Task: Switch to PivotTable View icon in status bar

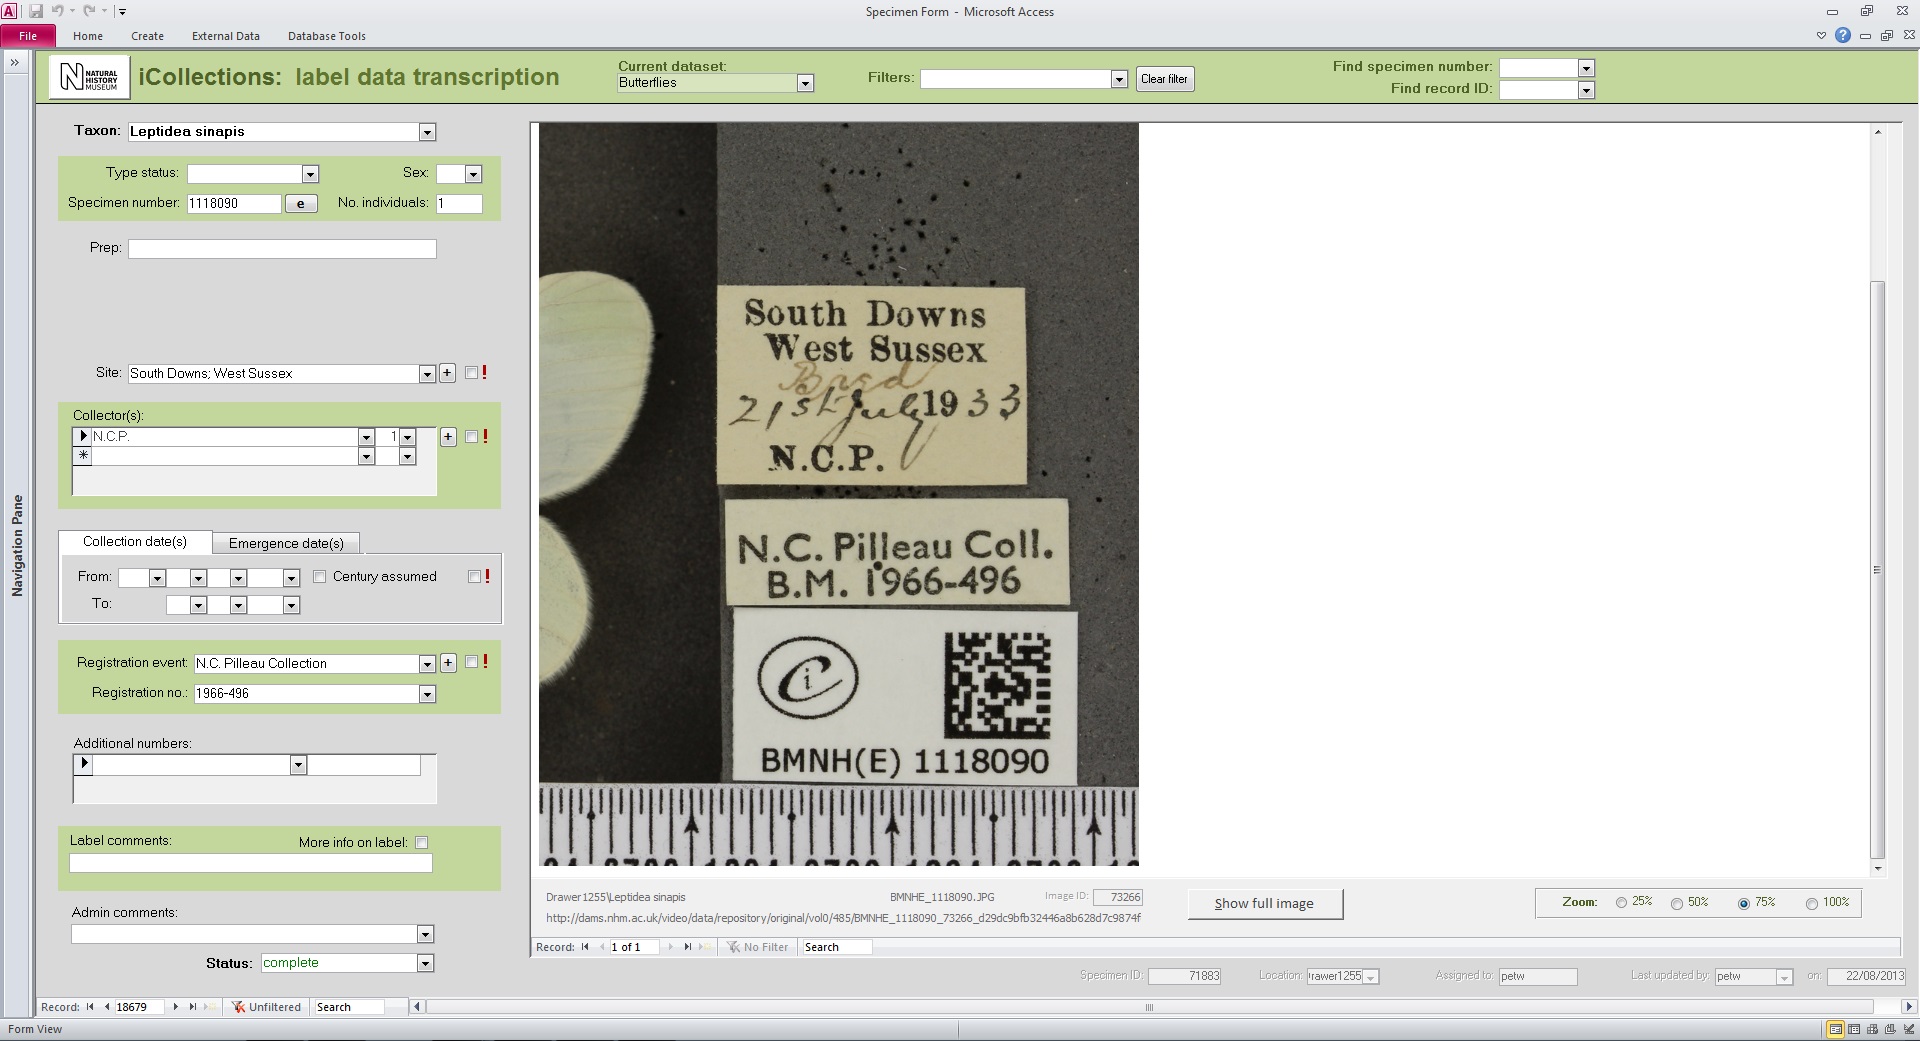Action: point(1871,1030)
